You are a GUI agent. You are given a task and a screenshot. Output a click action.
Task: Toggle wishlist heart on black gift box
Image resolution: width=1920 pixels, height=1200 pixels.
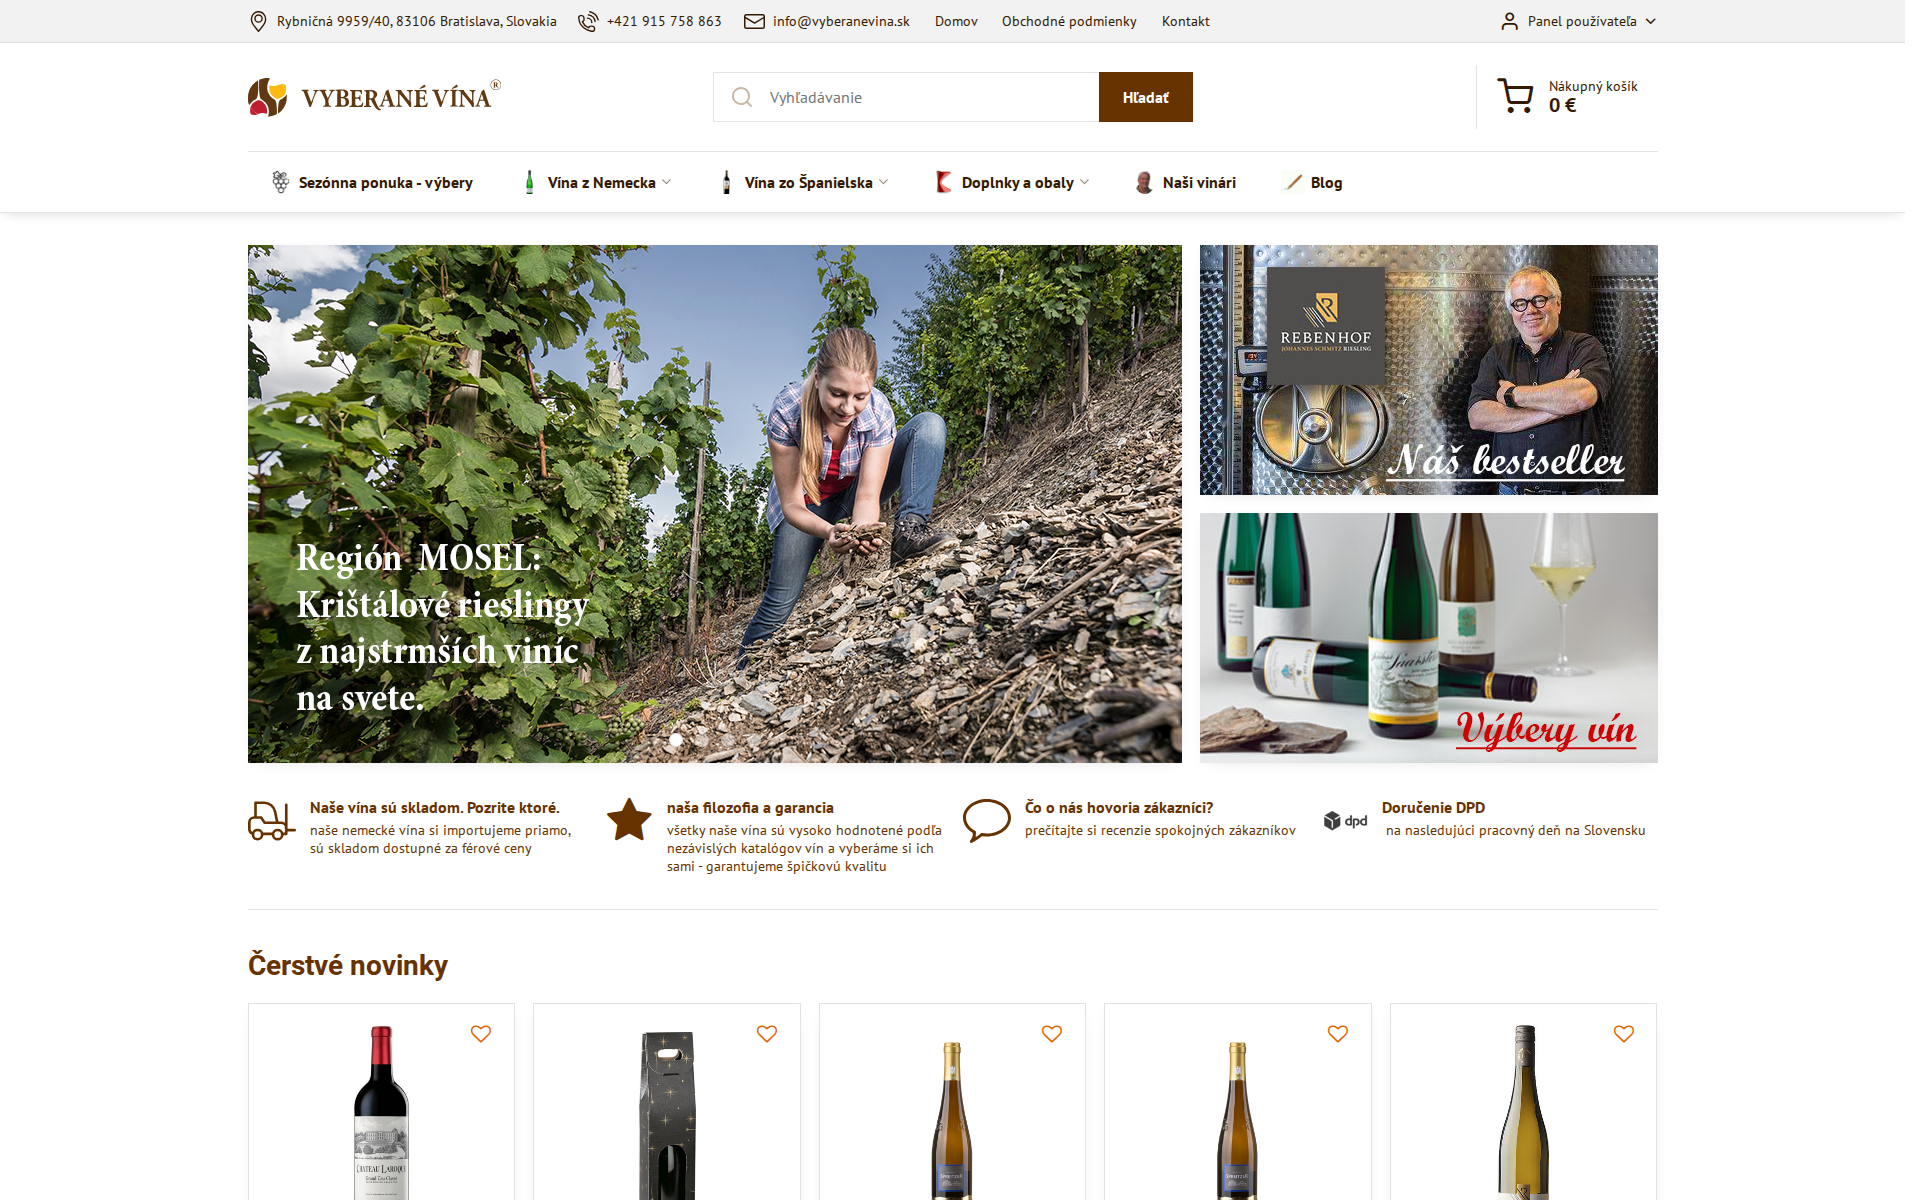click(x=767, y=1034)
